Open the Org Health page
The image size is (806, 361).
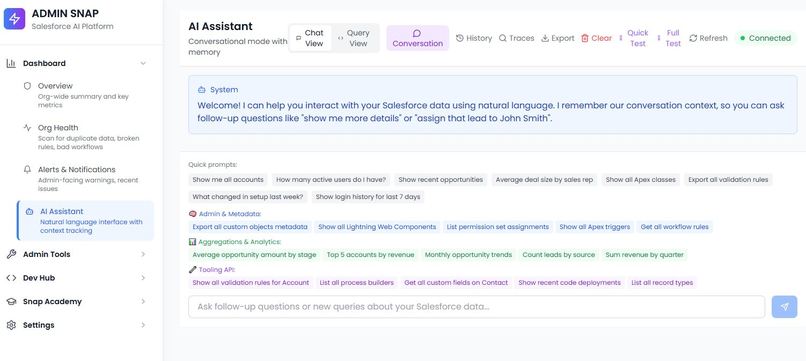pos(85,137)
